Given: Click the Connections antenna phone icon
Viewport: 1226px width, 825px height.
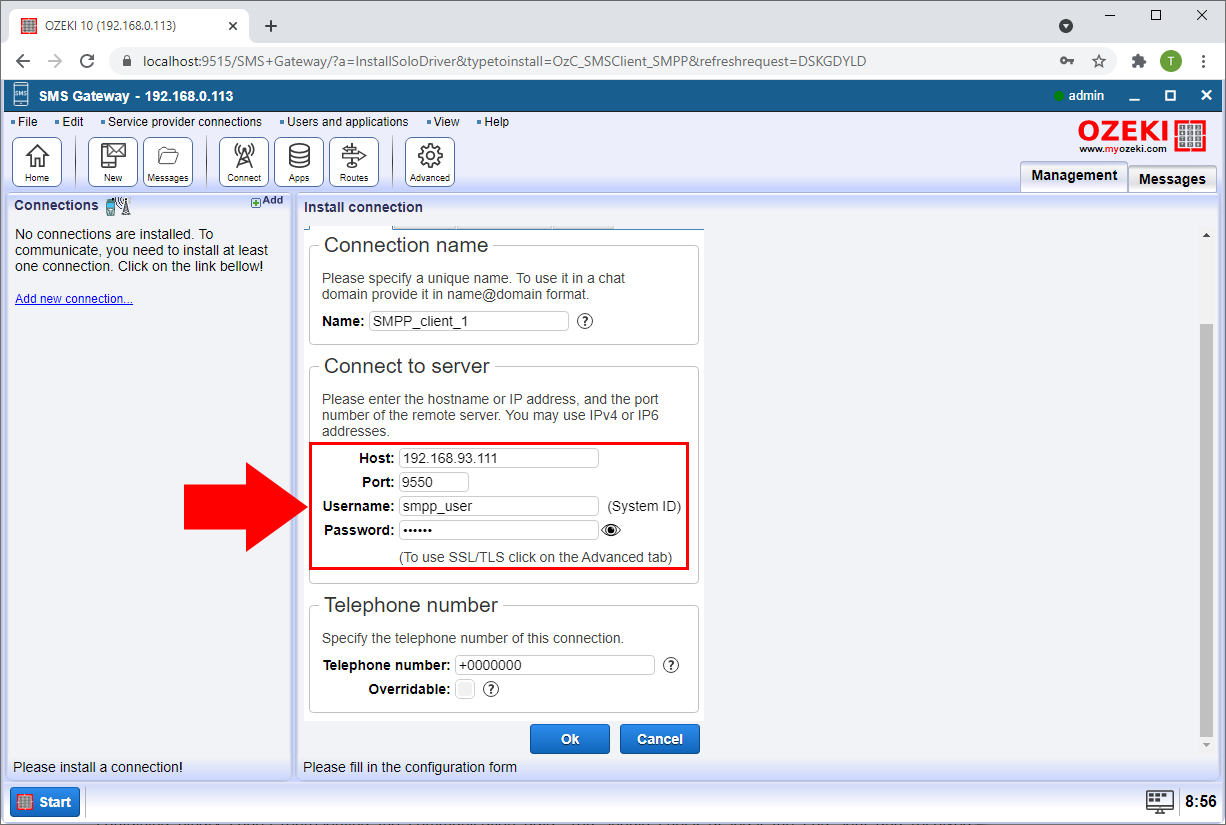Looking at the screenshot, I should click(118, 206).
